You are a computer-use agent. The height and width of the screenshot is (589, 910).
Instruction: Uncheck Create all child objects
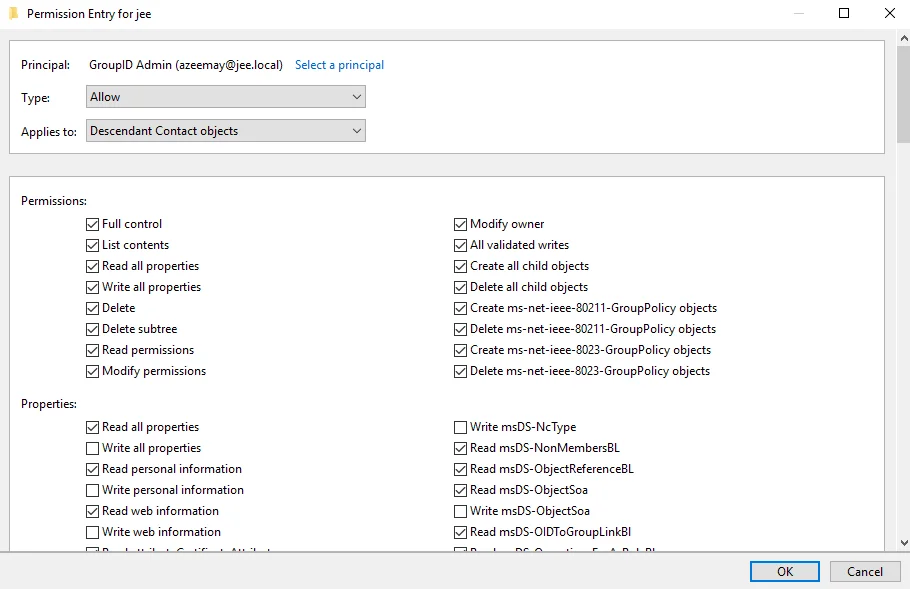coord(460,266)
